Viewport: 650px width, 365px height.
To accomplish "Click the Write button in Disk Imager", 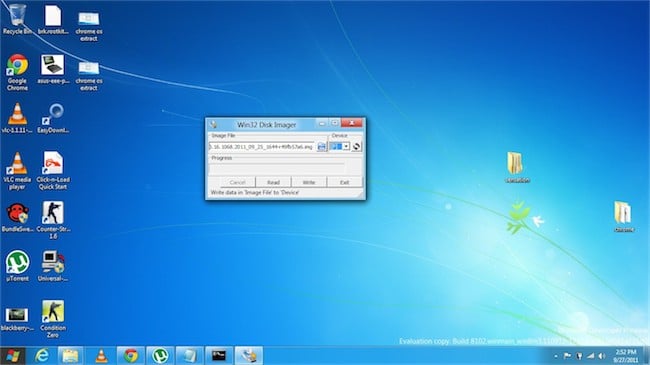I will [309, 182].
